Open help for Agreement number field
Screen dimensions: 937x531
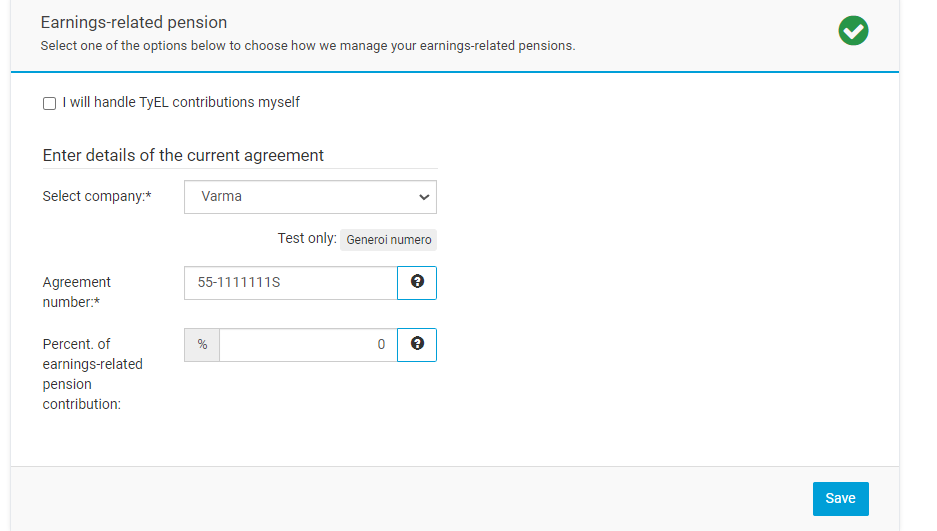point(417,283)
